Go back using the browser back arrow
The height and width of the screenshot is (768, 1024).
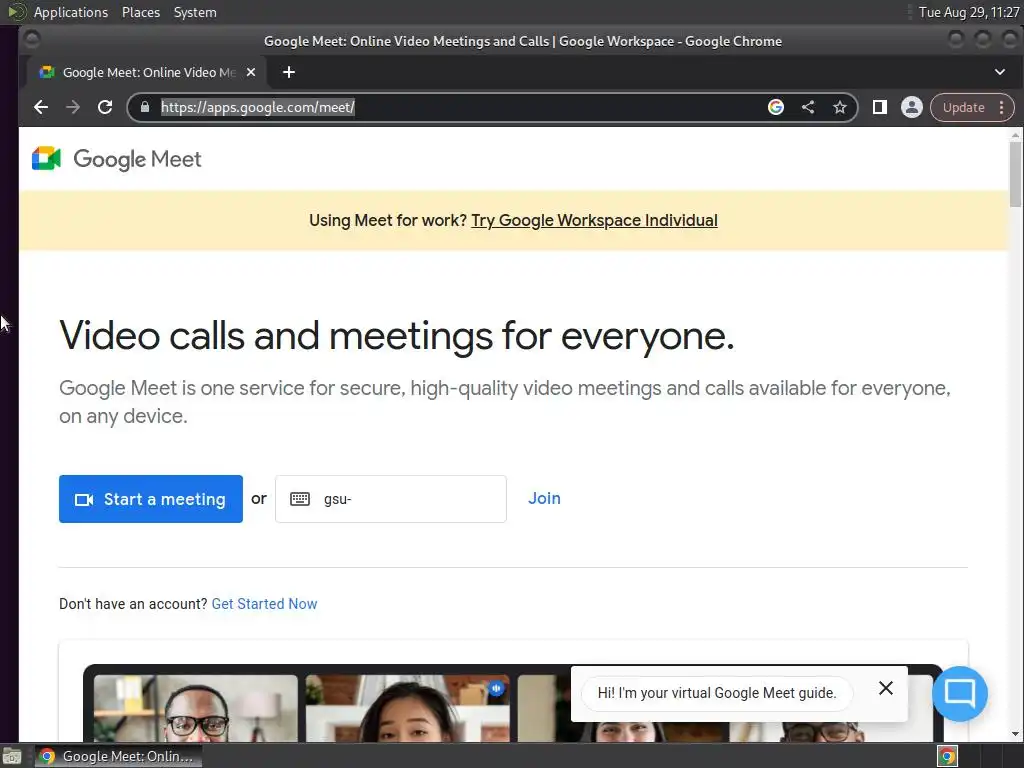point(41,107)
